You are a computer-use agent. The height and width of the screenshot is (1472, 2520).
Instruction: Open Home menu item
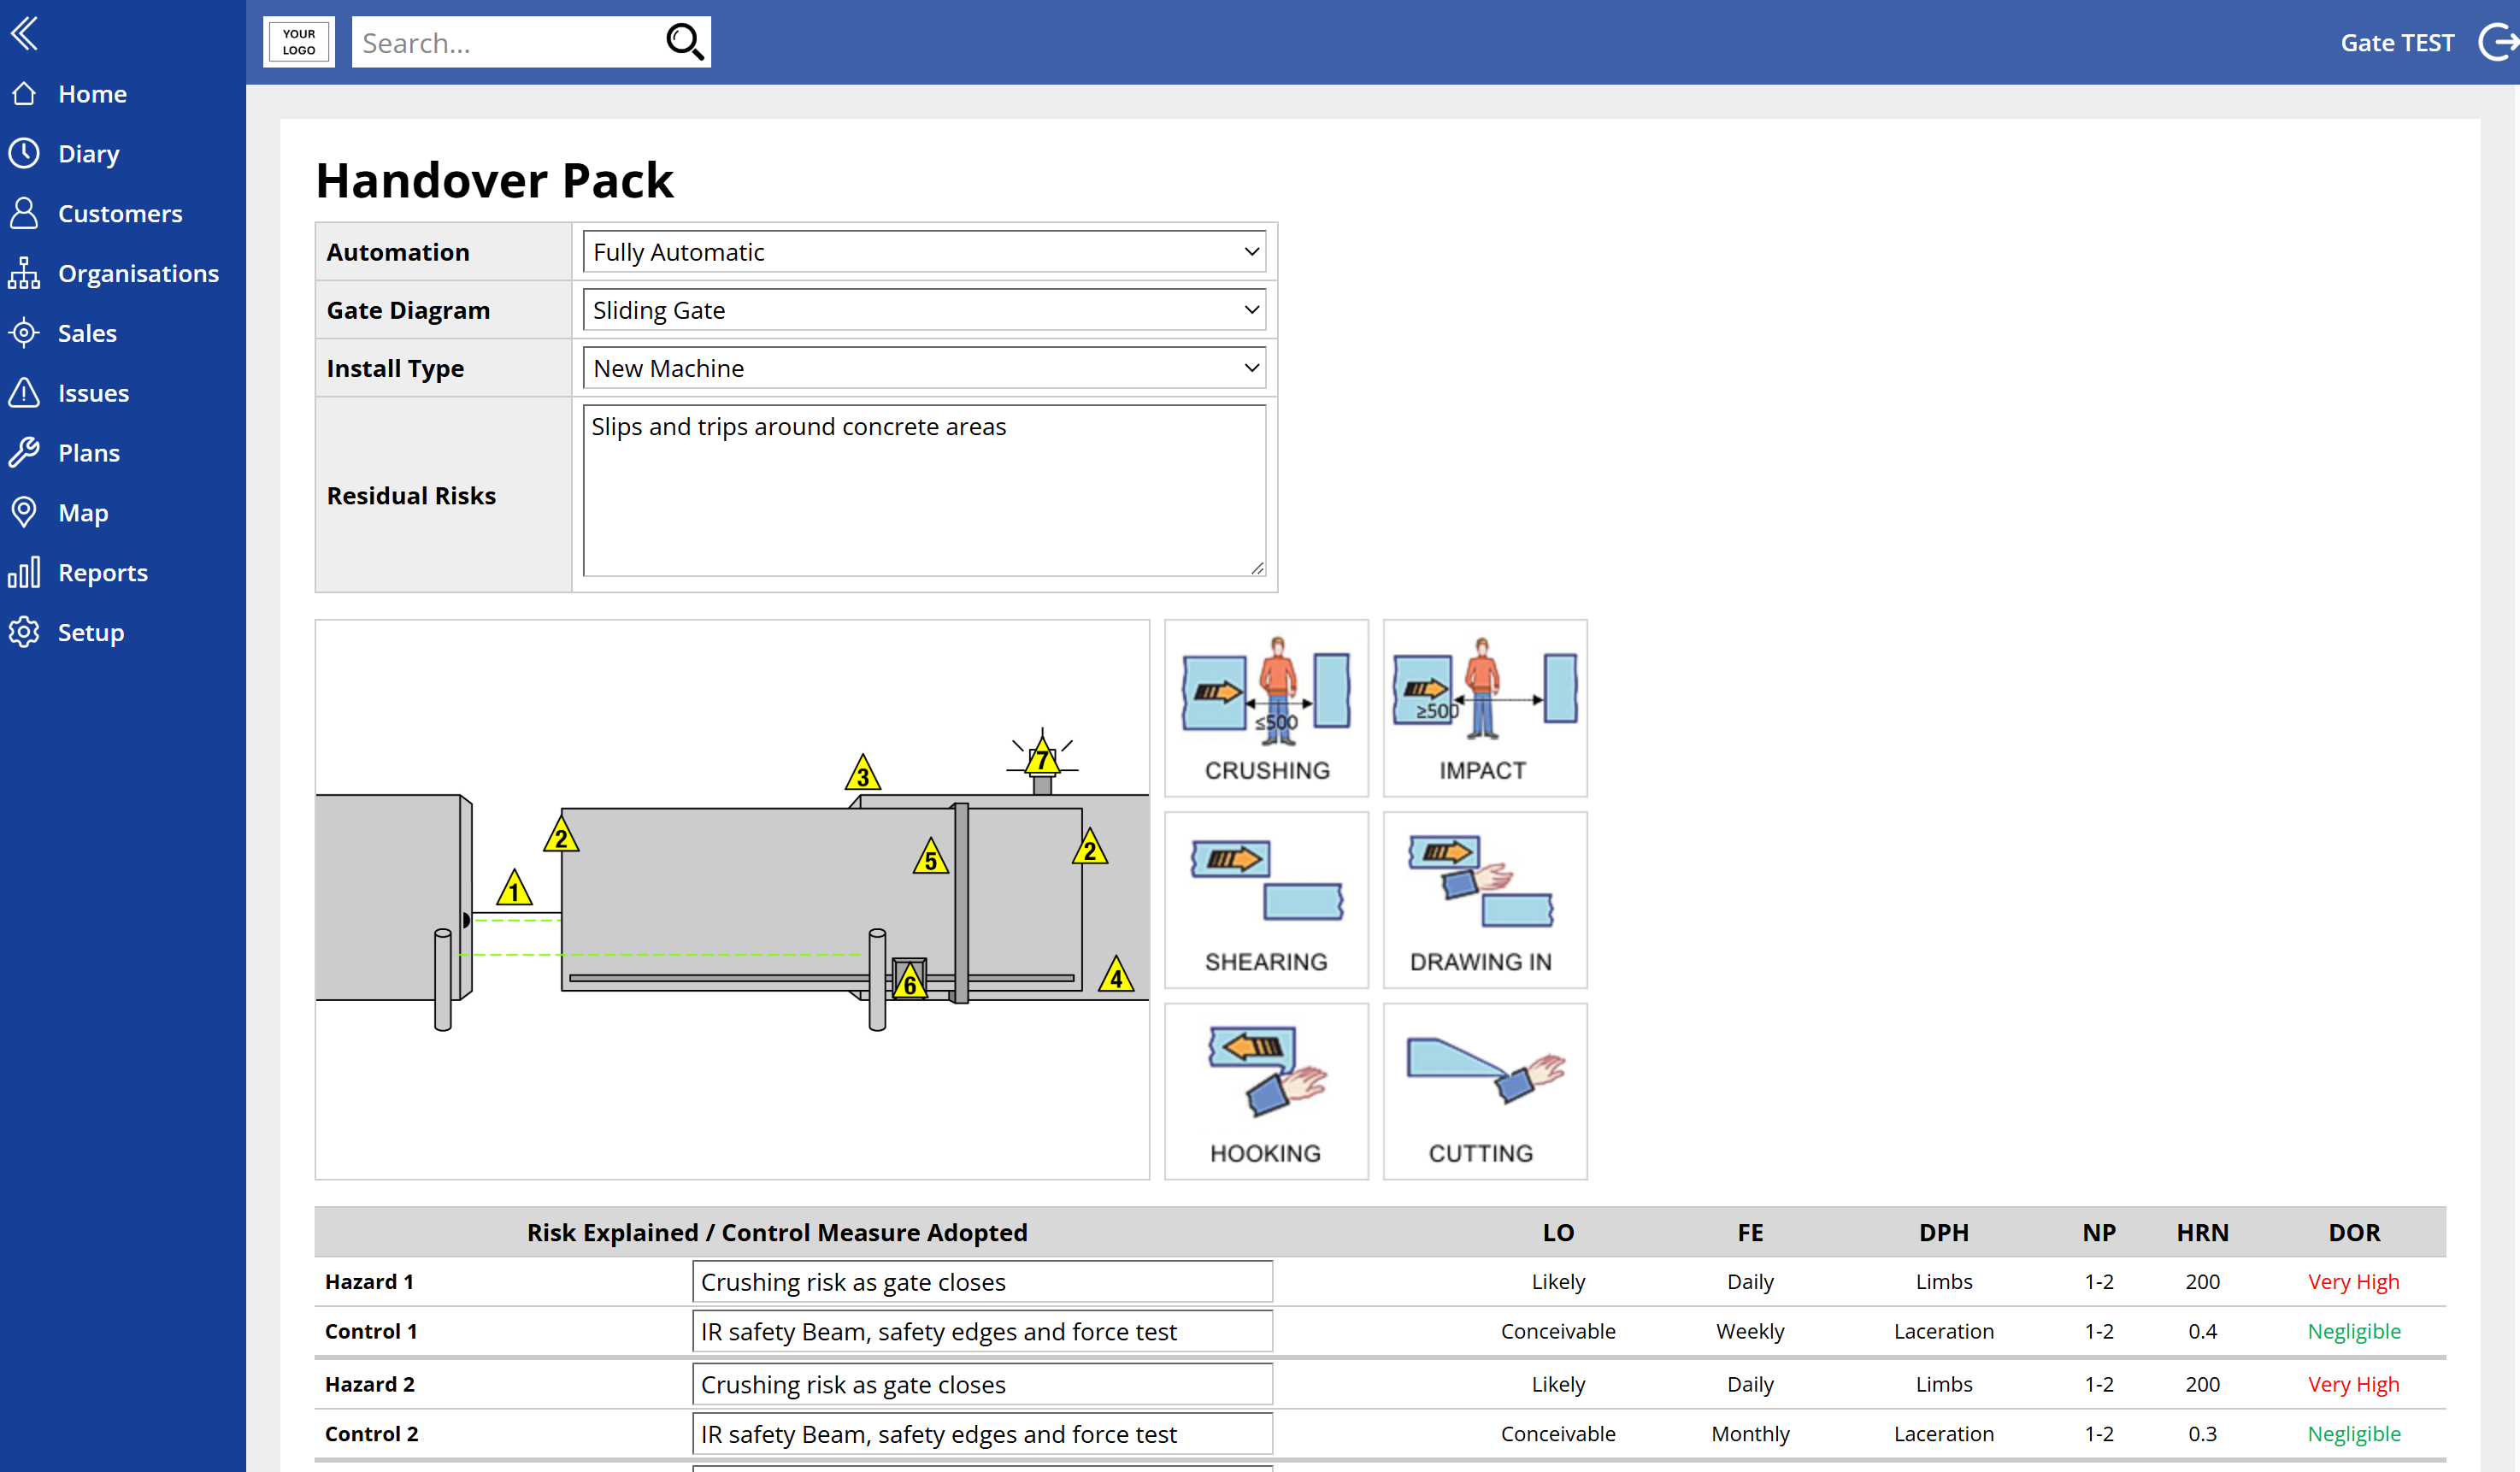coord(93,94)
